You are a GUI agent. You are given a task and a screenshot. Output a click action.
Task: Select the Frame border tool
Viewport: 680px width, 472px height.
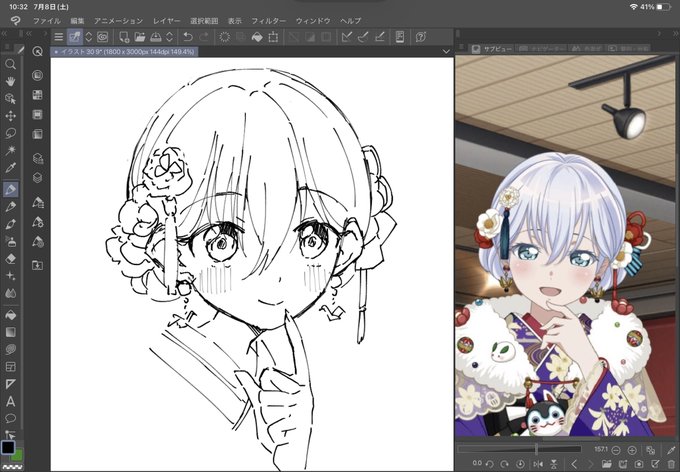(10, 367)
